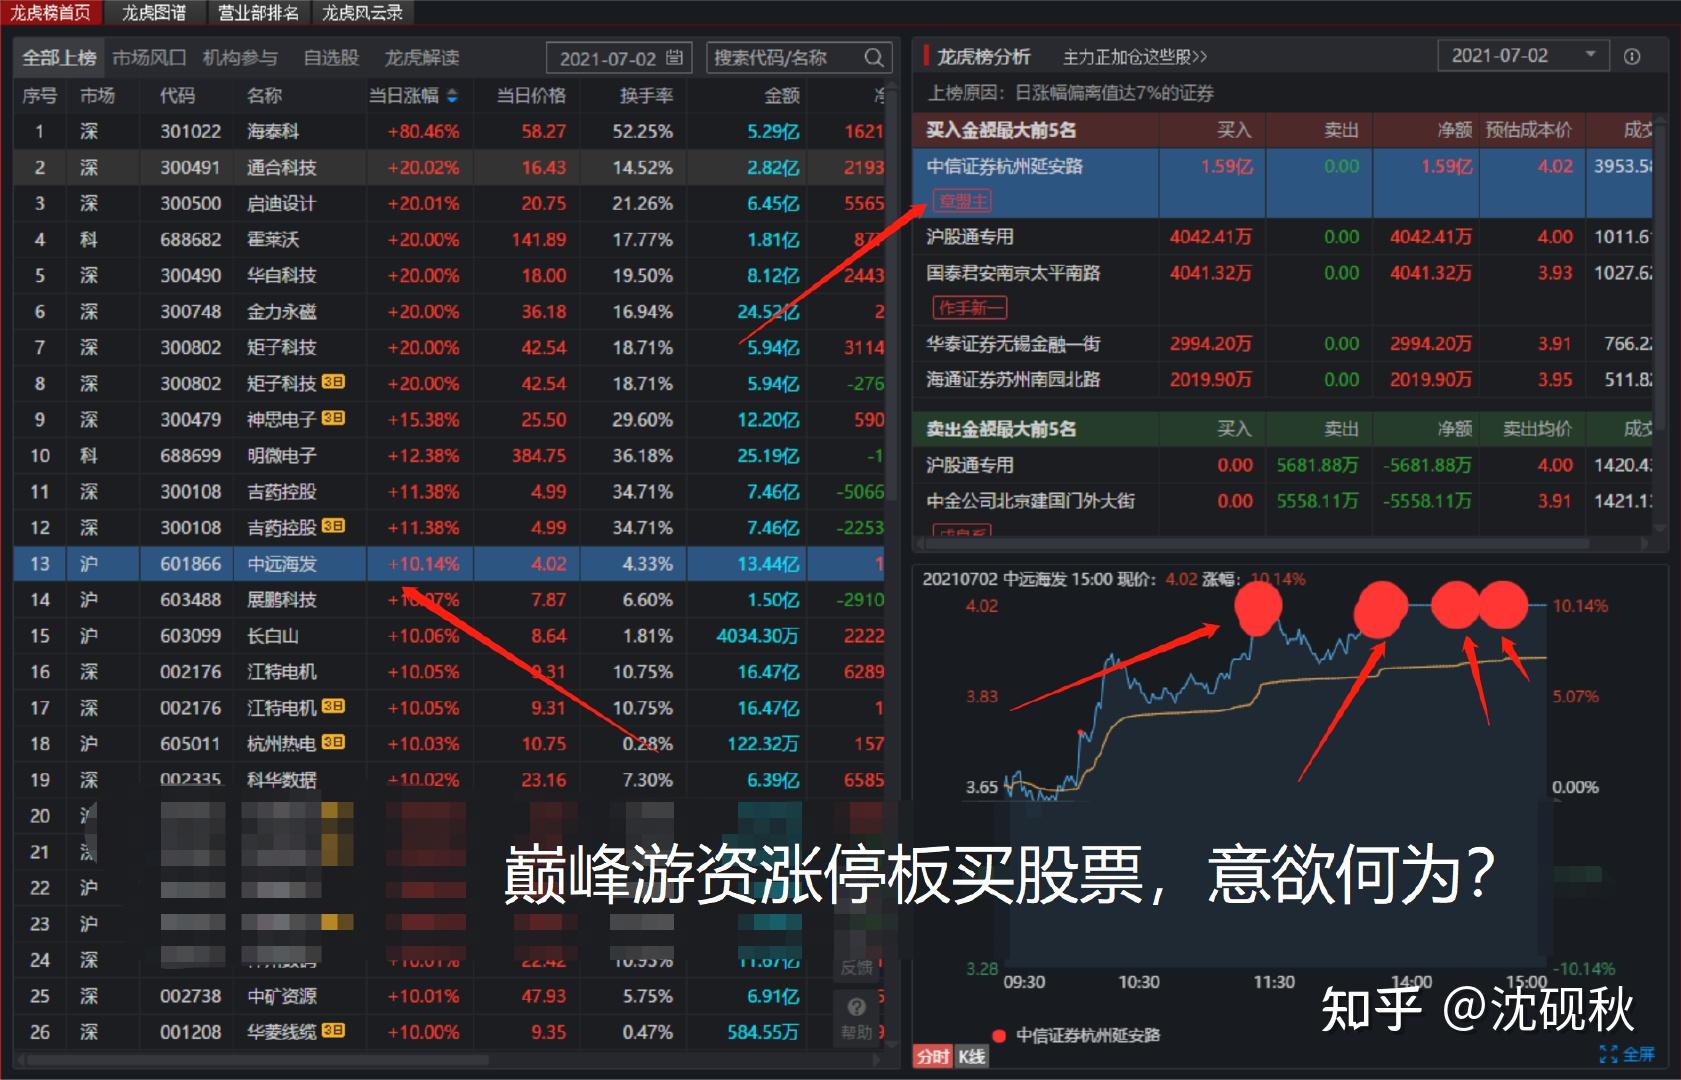Select the highlighted 中远海发 row
Viewport: 1681px width, 1080px height.
coord(450,563)
